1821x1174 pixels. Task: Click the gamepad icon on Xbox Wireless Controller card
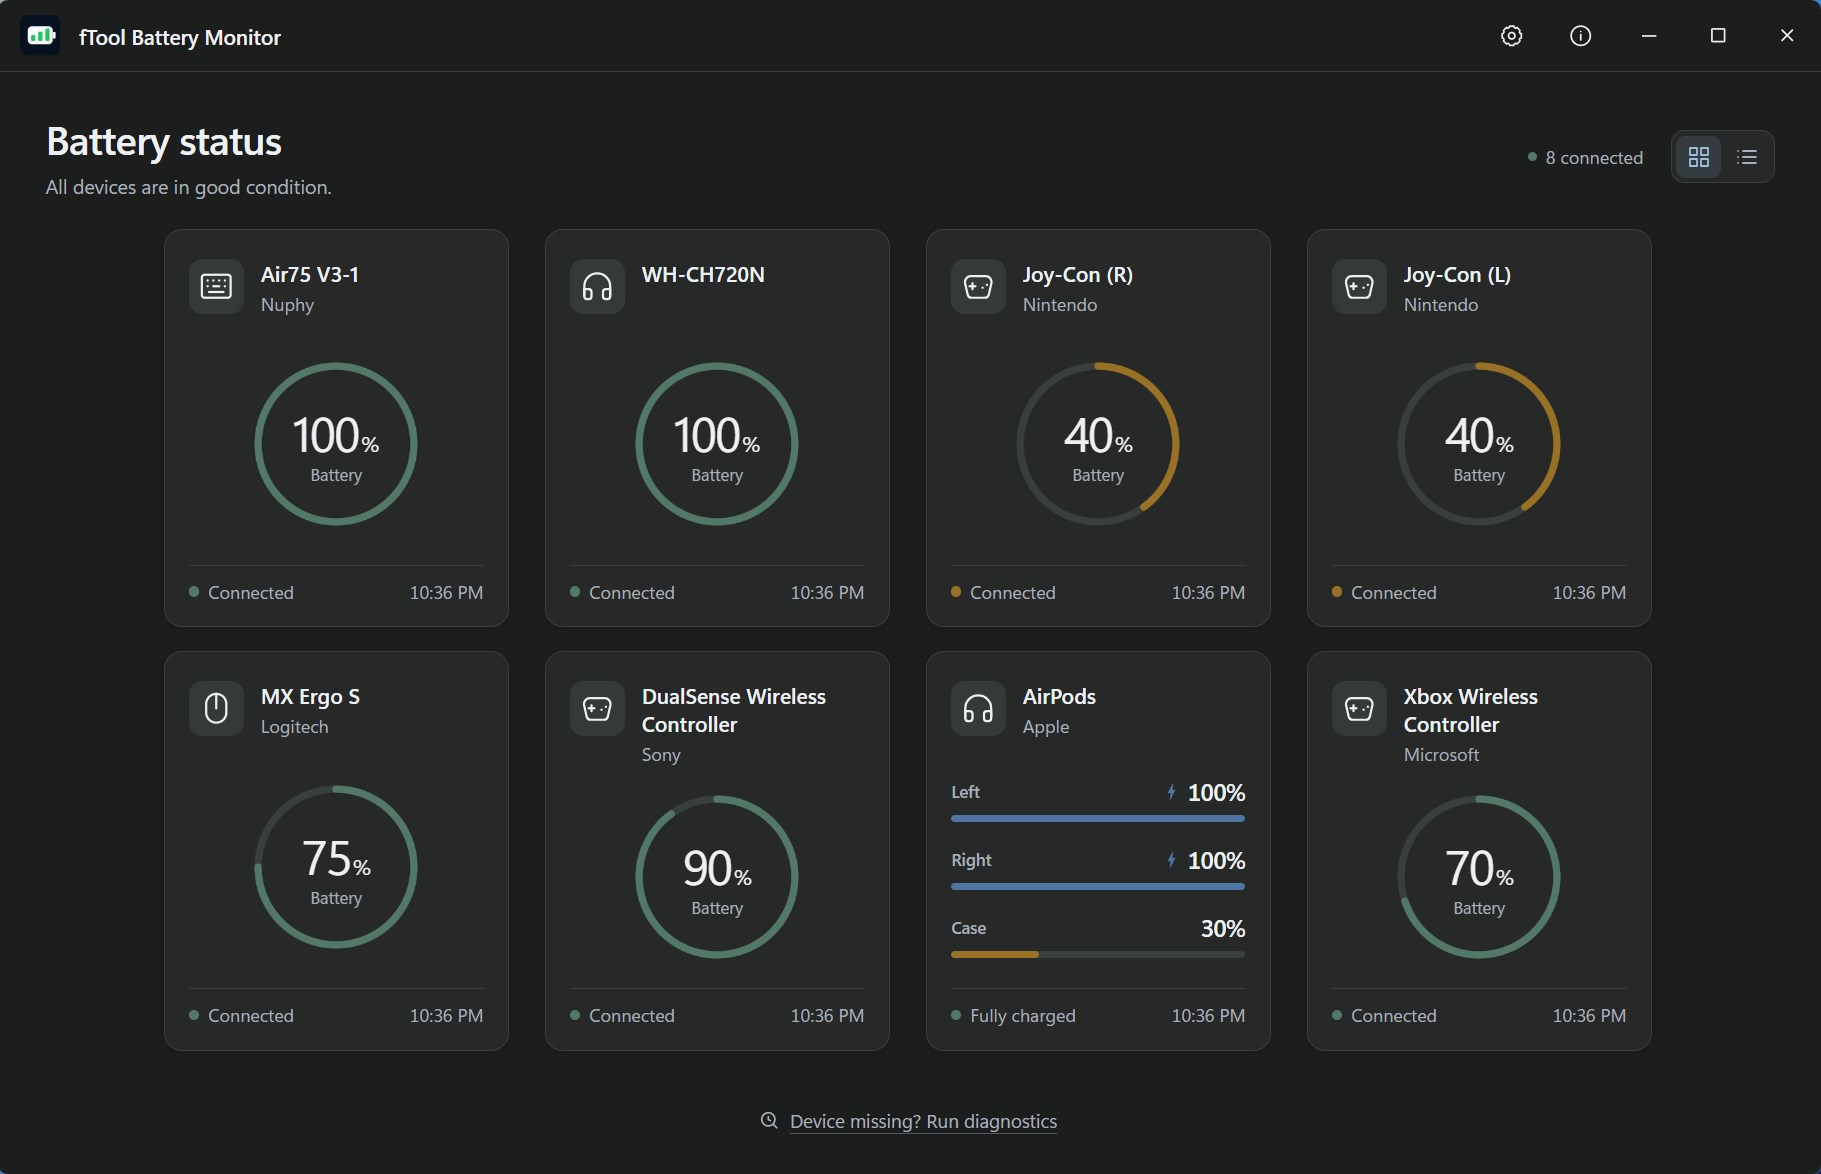pos(1359,709)
